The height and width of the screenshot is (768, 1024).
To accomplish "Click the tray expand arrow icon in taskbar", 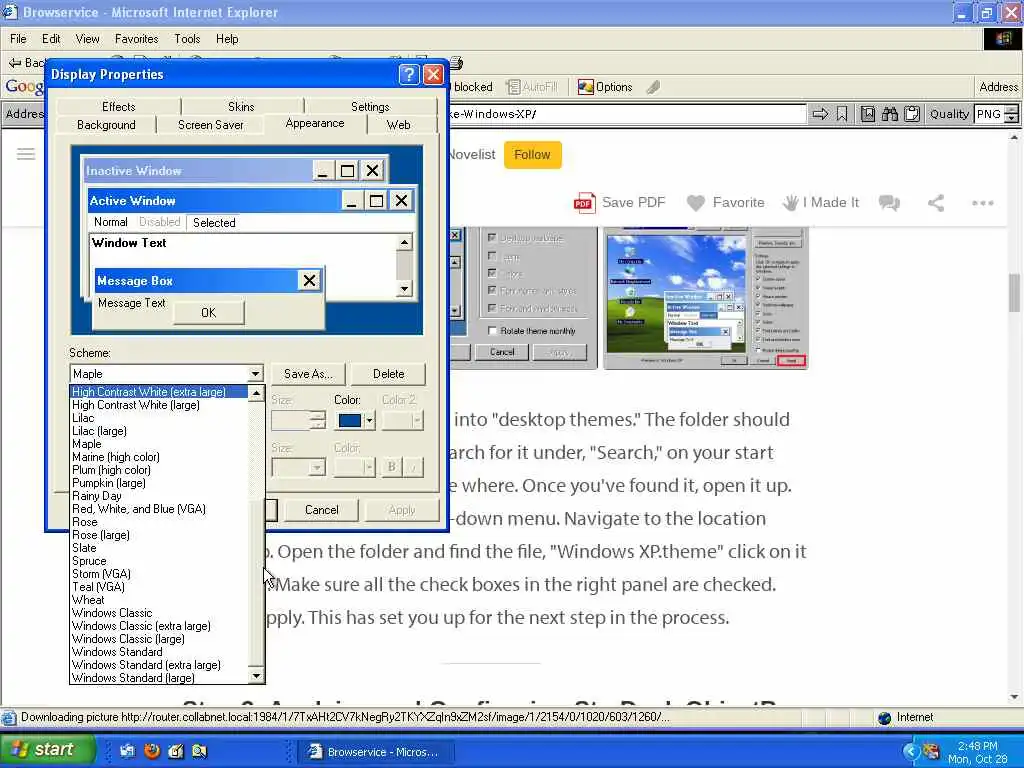I will pyautogui.click(x=910, y=751).
